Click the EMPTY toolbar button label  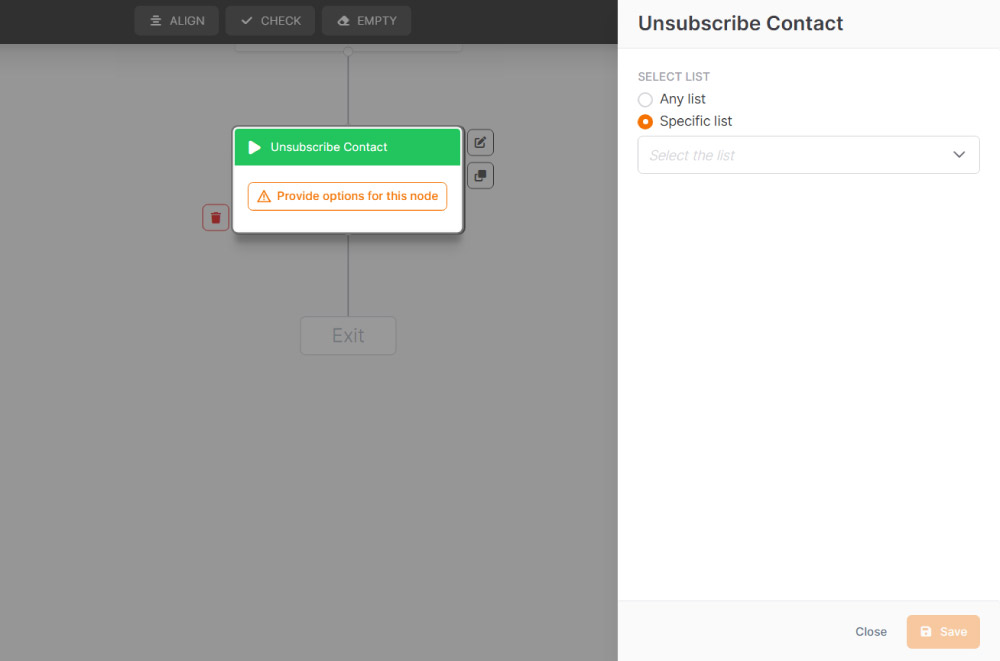point(377,21)
